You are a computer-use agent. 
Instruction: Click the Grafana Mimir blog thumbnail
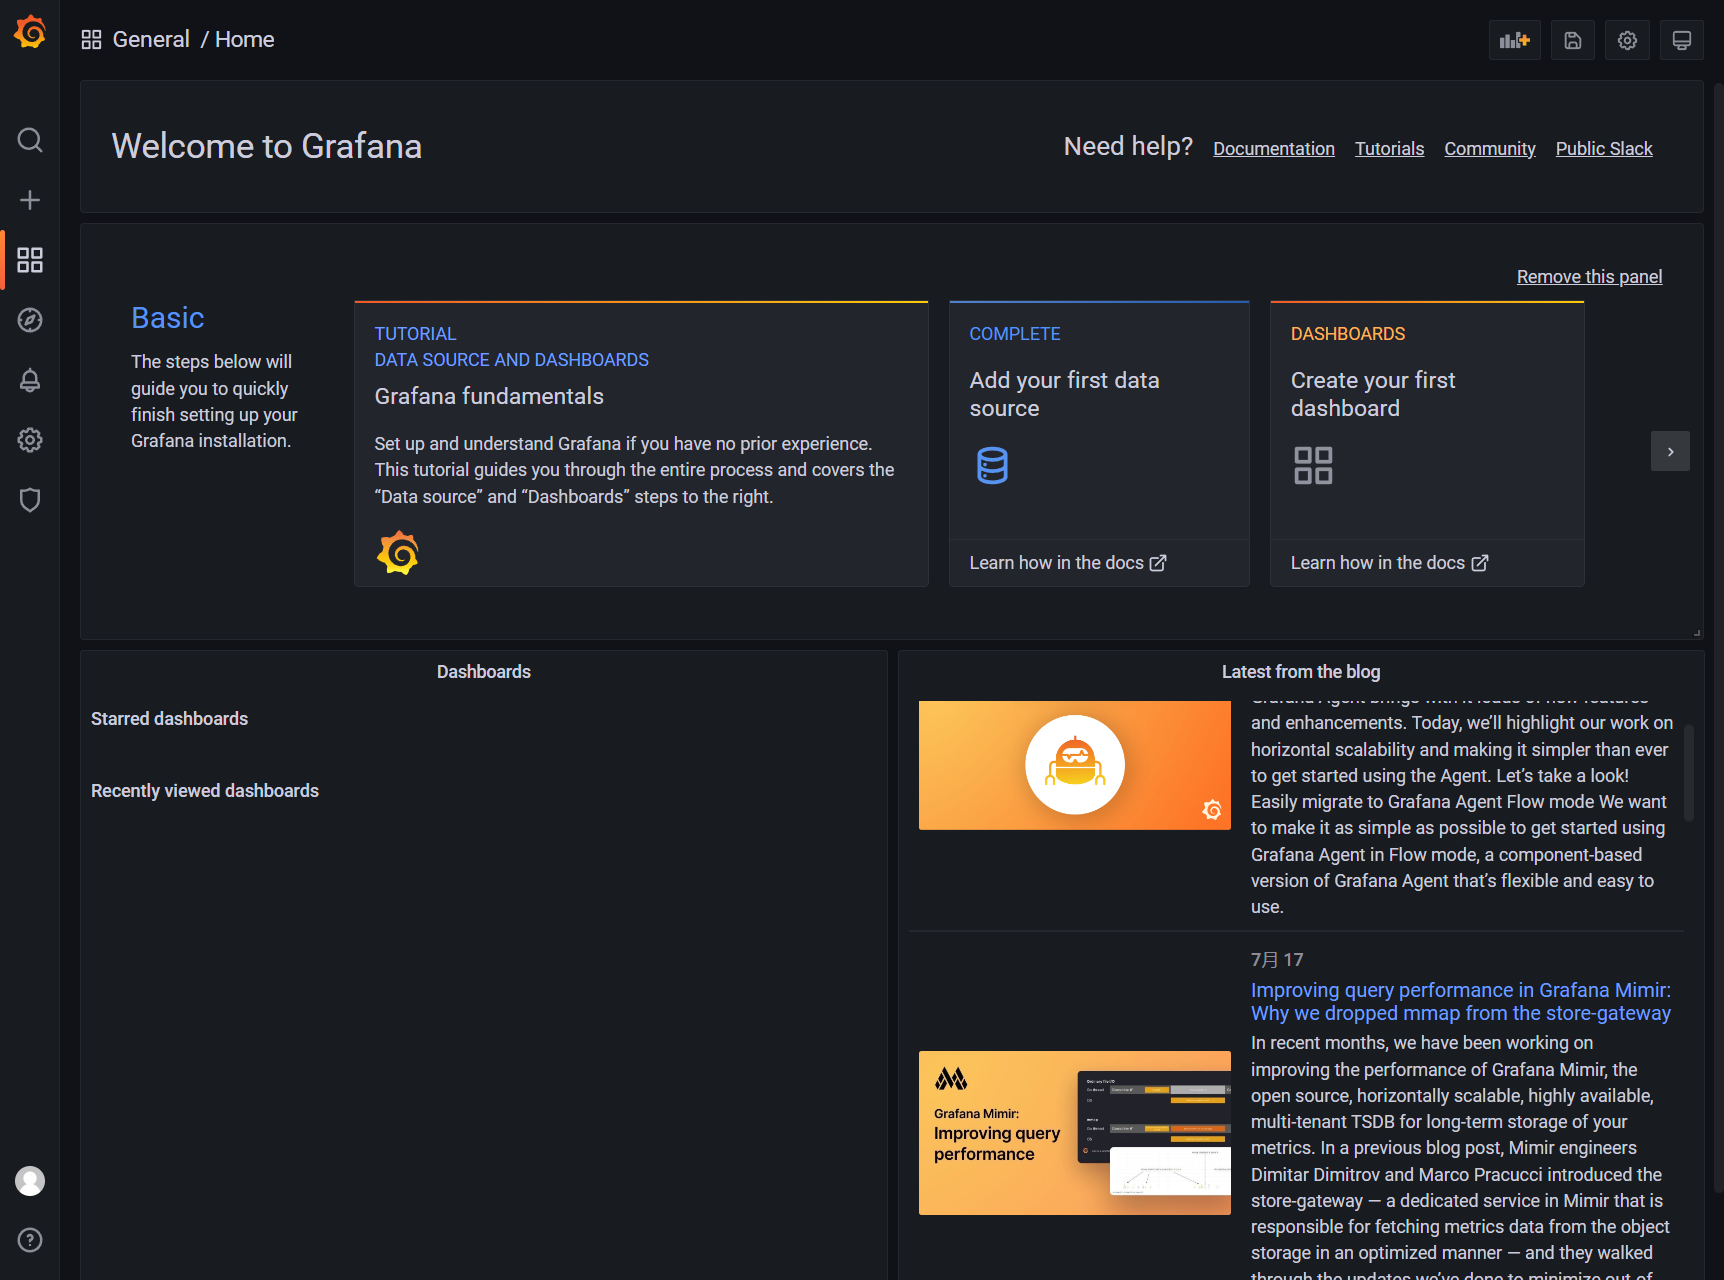(x=1075, y=1133)
